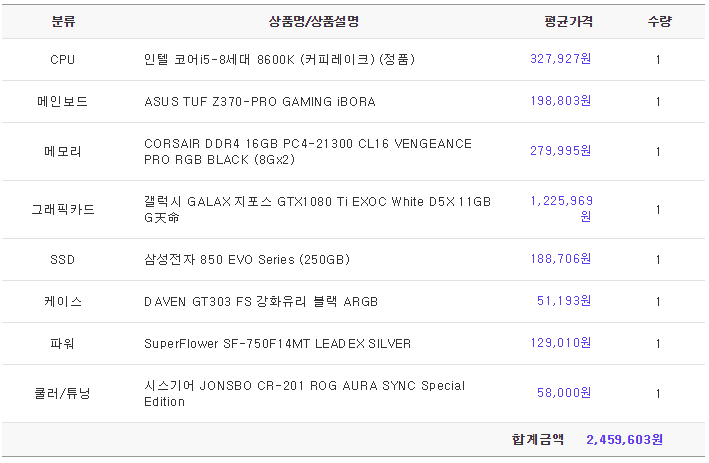Open the GALAX GTX1080 Ti EXOC product
The width and height of the screenshot is (709, 463).
click(317, 209)
